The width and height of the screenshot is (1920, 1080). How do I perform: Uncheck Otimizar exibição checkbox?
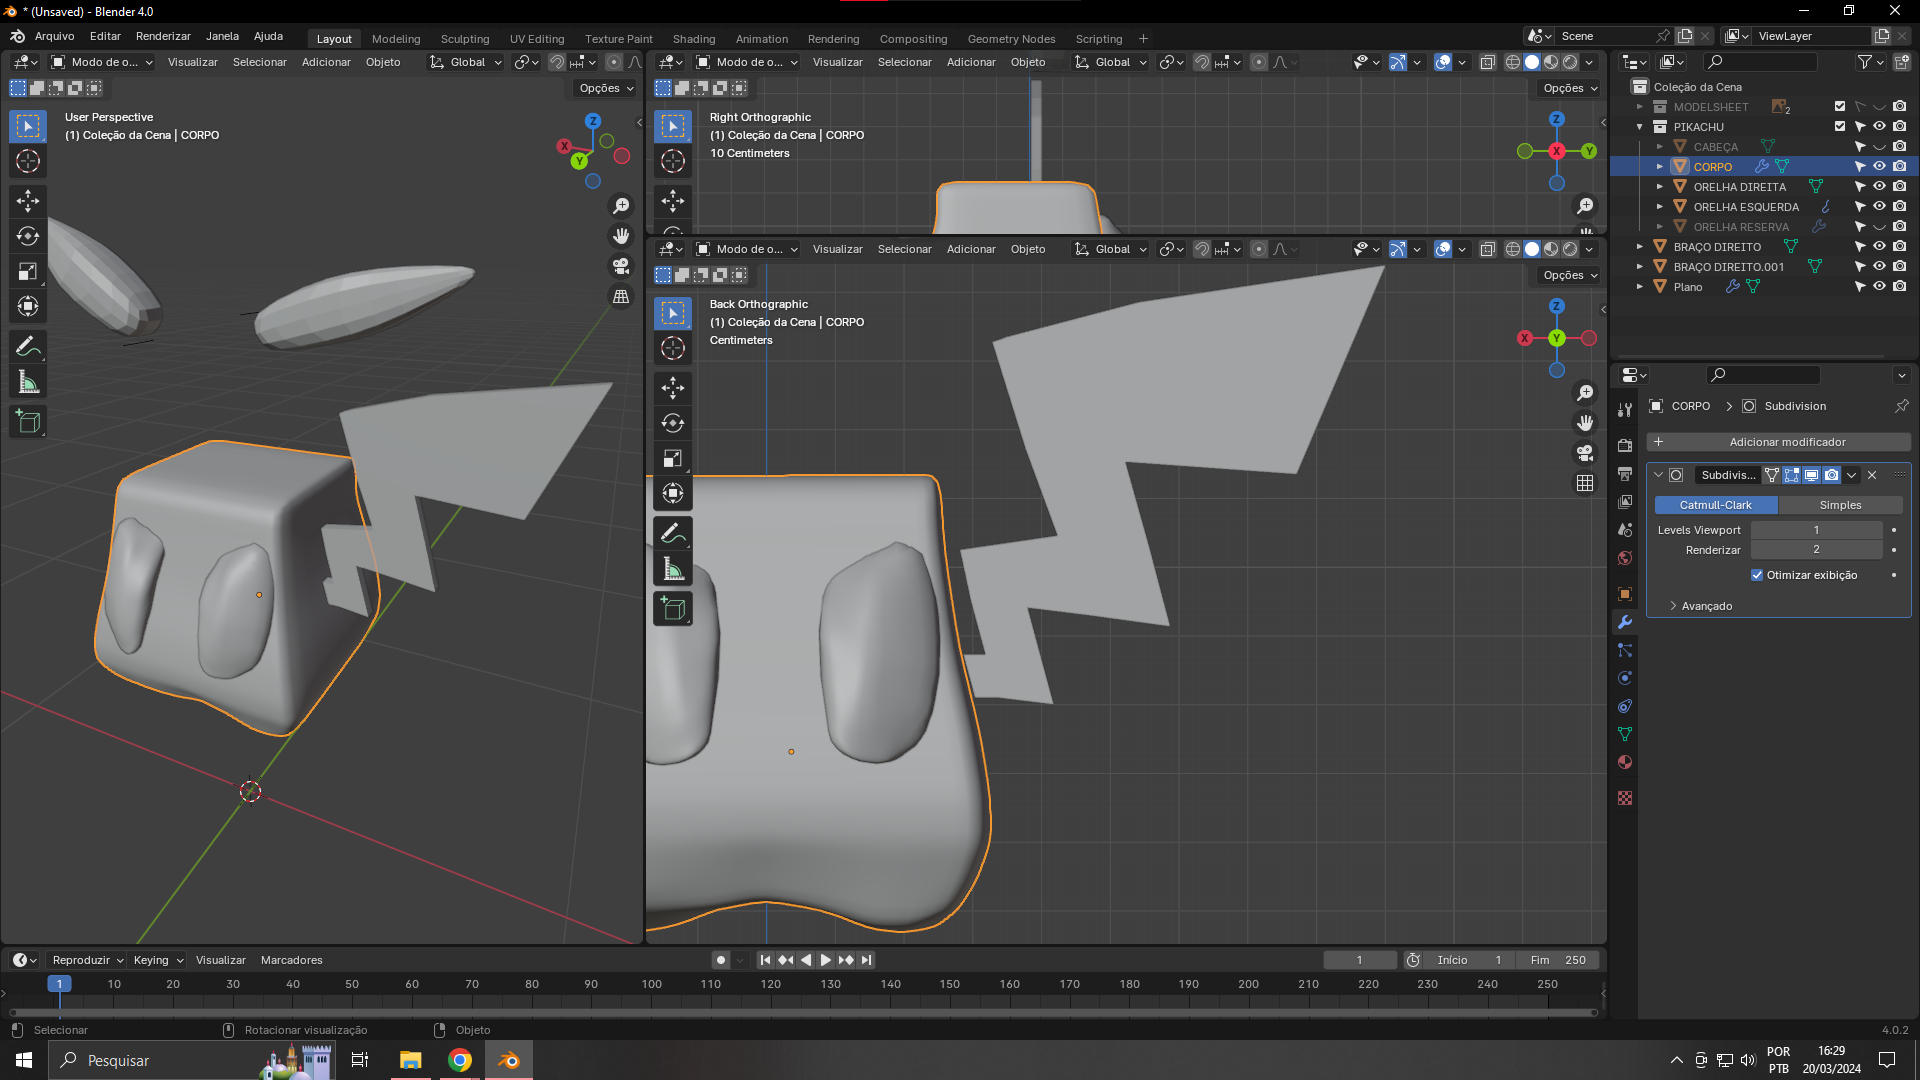pos(1757,575)
